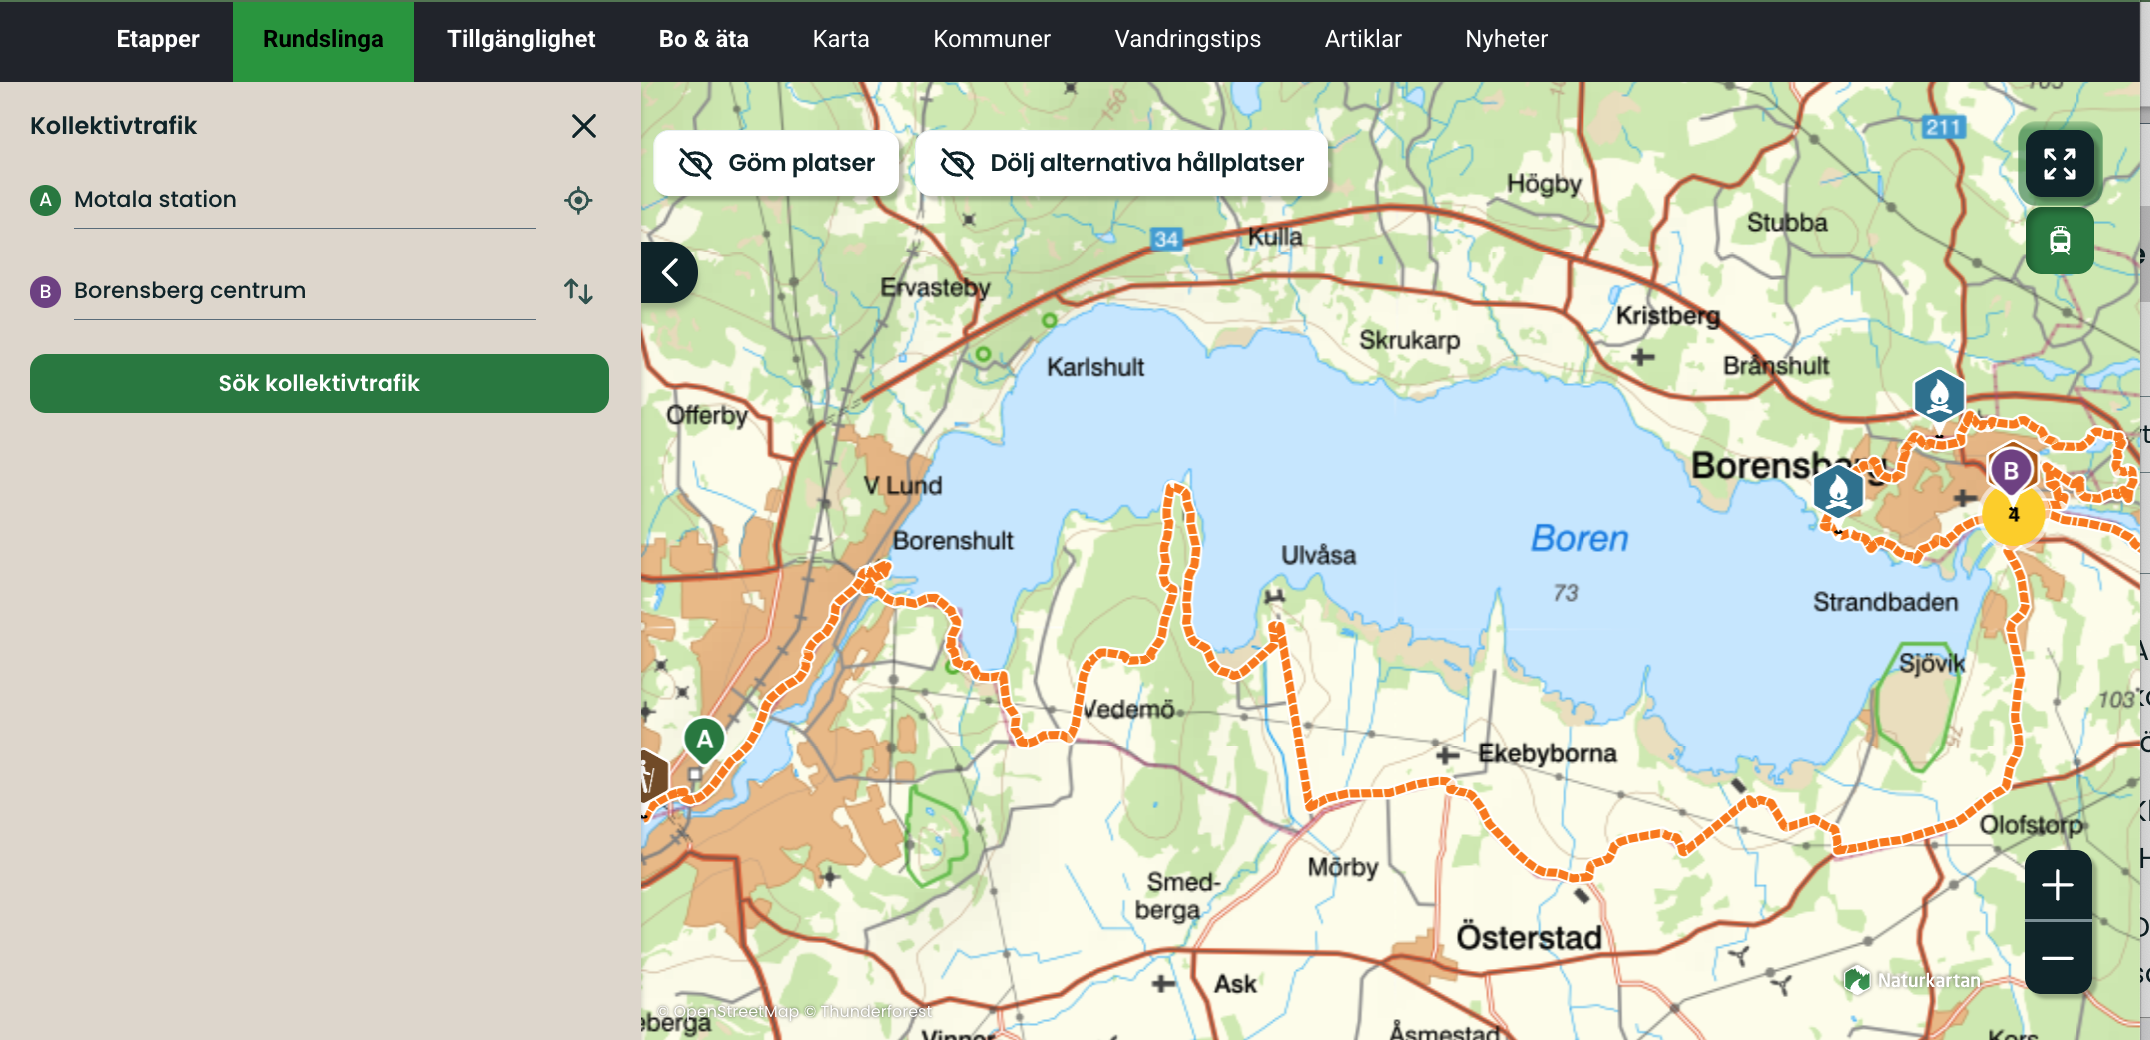Click the Högby label

tap(1544, 184)
